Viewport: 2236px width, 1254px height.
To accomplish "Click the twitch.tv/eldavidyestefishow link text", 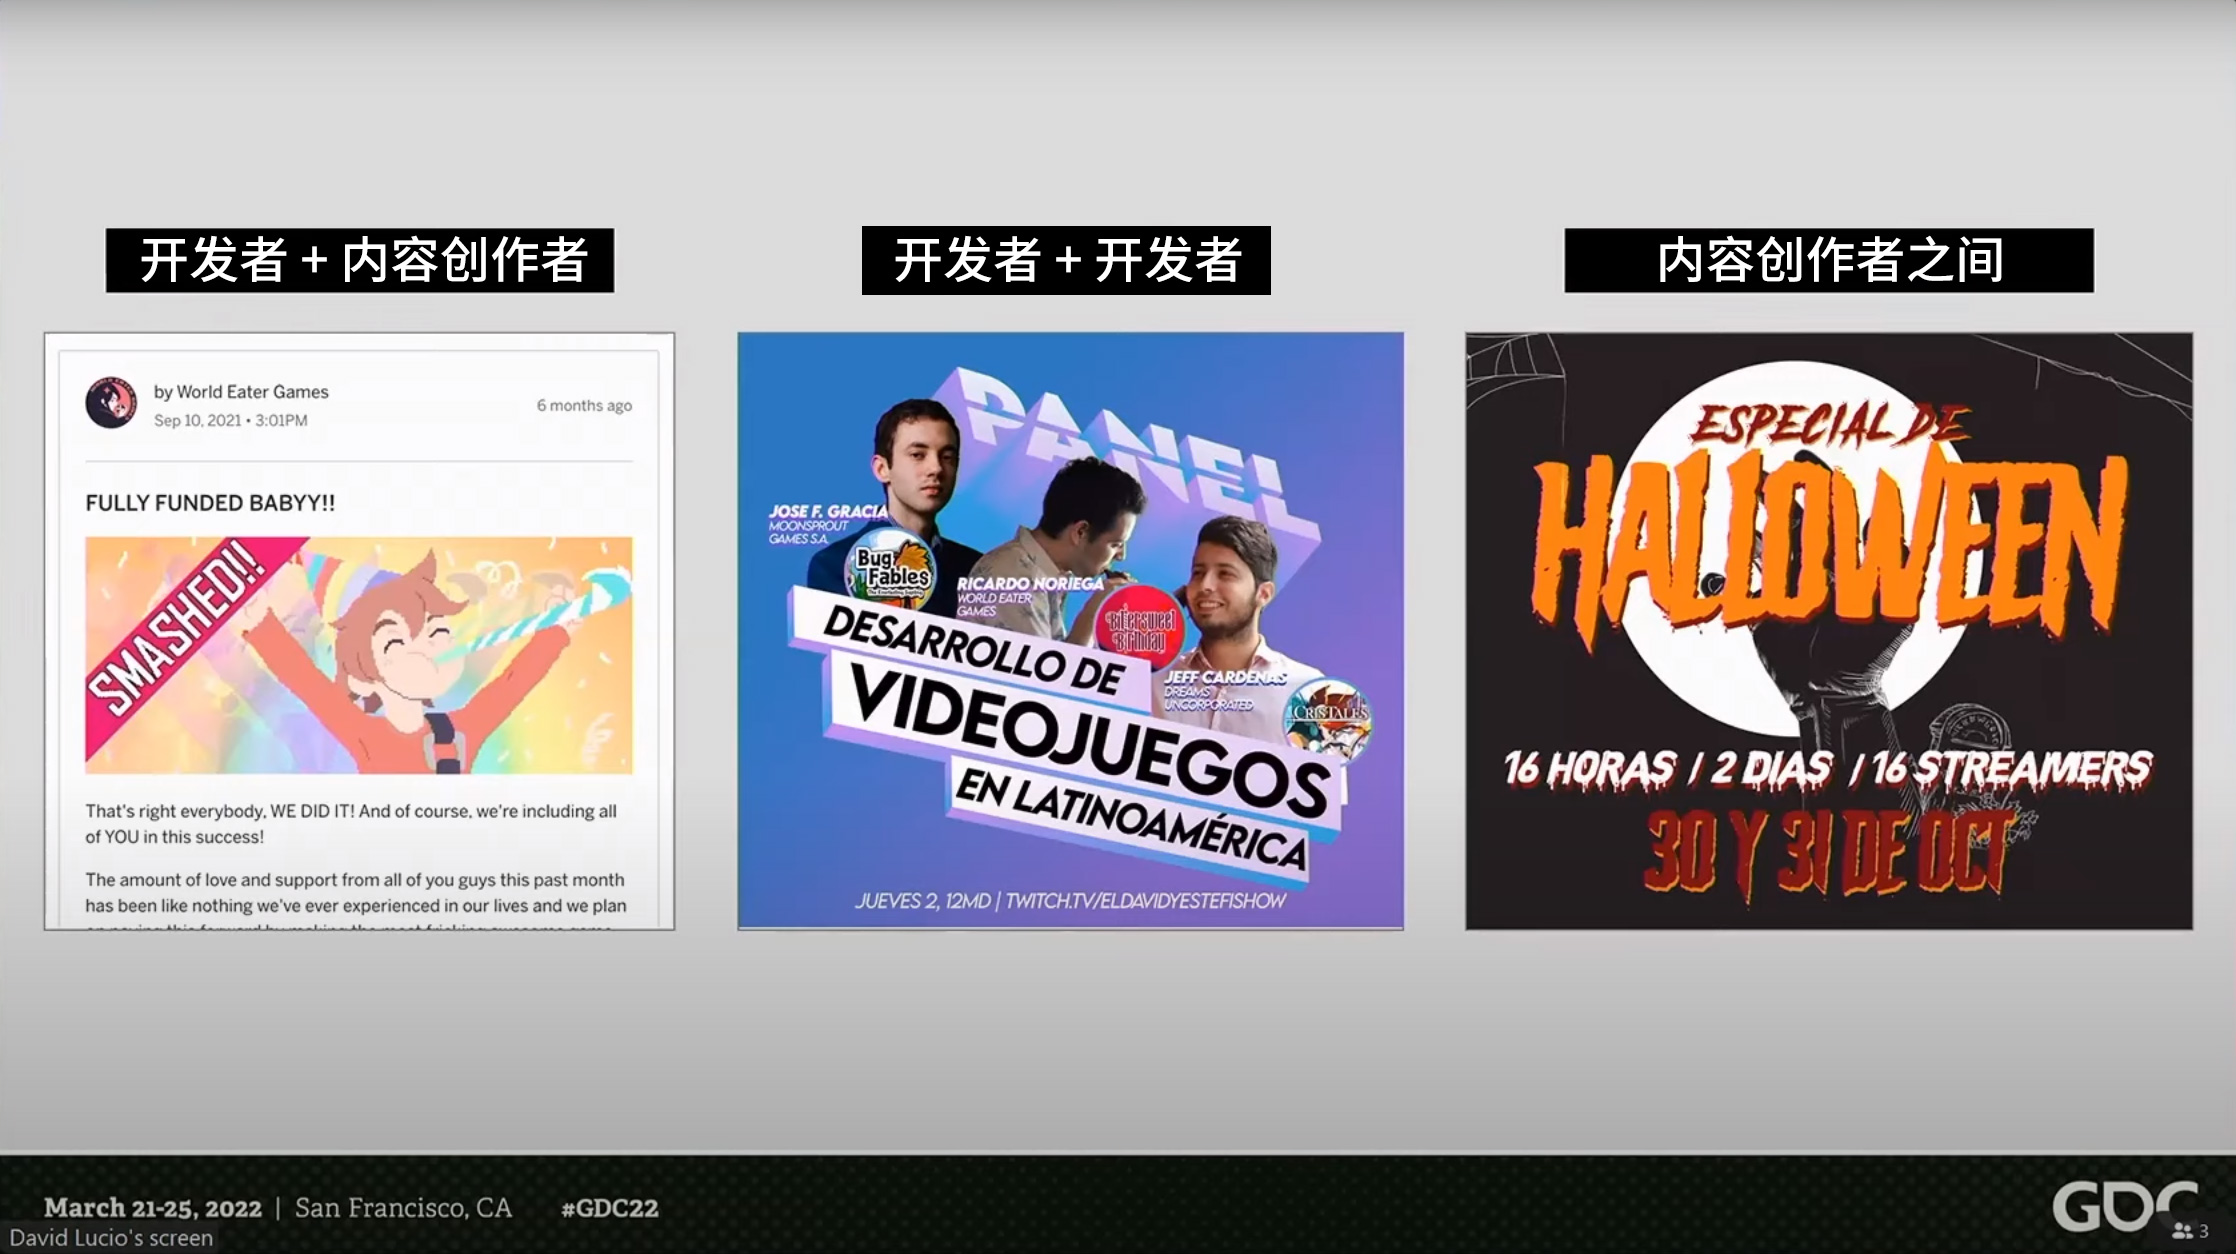I will [x=1145, y=901].
